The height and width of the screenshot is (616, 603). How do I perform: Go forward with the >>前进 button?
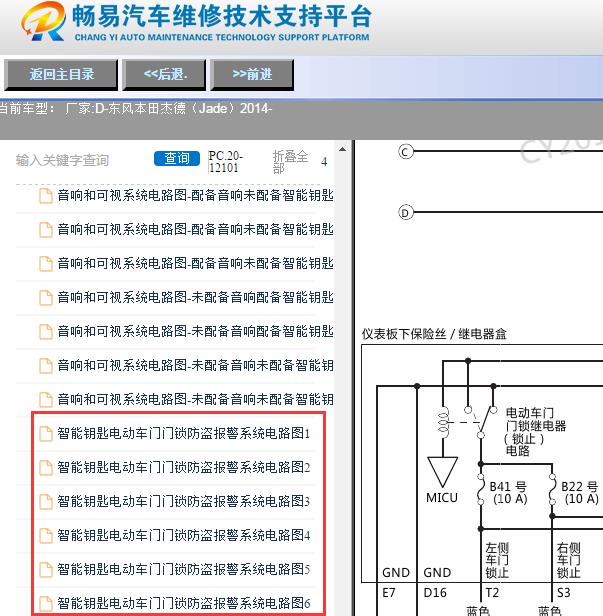coord(252,75)
